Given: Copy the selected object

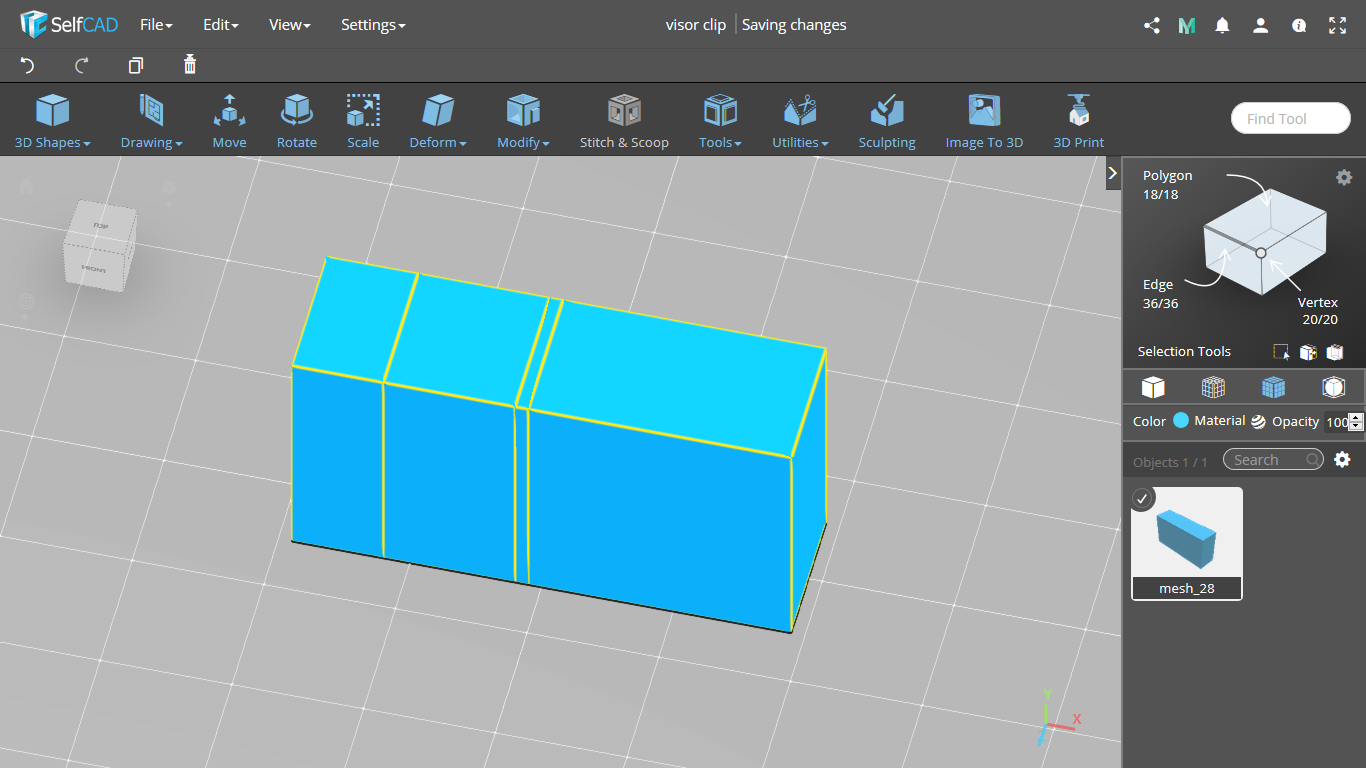Looking at the screenshot, I should (136, 65).
